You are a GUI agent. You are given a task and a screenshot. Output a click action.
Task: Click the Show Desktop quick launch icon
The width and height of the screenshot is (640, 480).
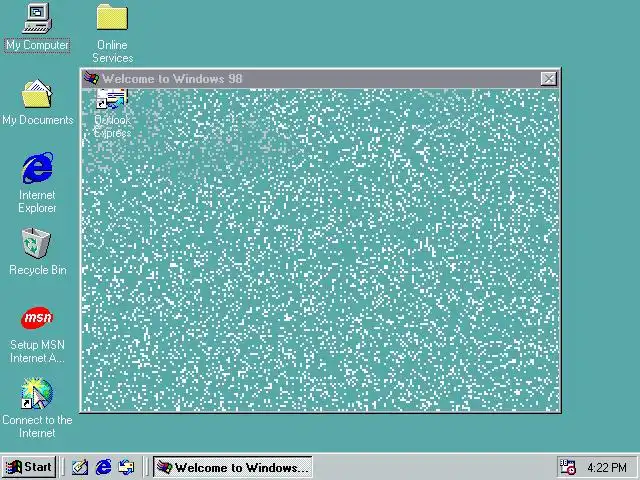80,467
